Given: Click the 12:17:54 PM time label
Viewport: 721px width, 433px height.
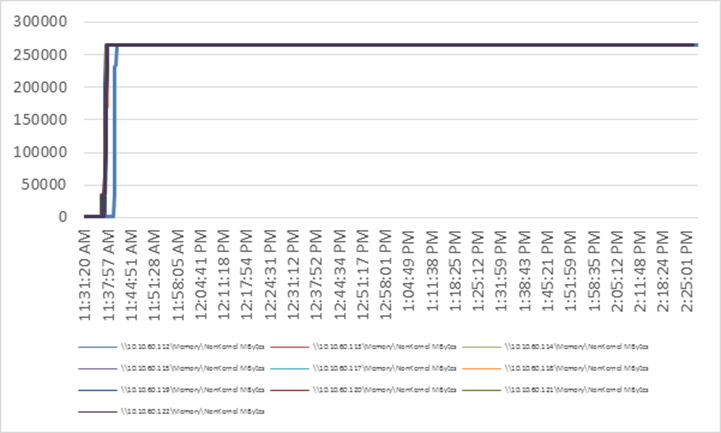Looking at the screenshot, I should coord(247,275).
